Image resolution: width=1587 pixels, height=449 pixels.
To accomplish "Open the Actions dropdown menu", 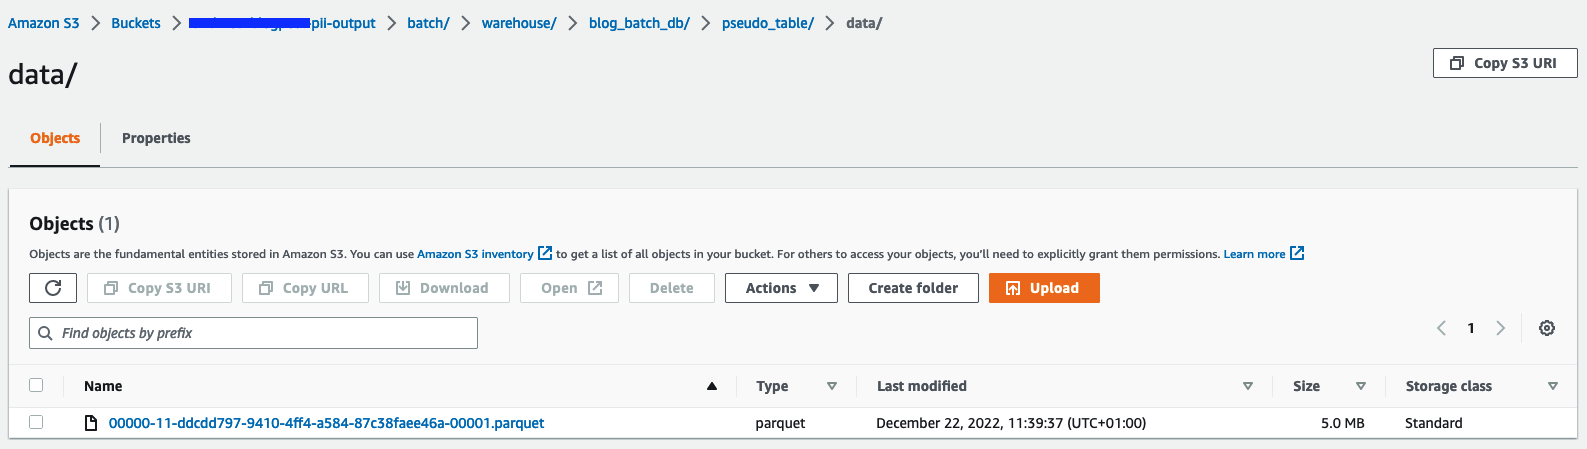I will click(781, 288).
